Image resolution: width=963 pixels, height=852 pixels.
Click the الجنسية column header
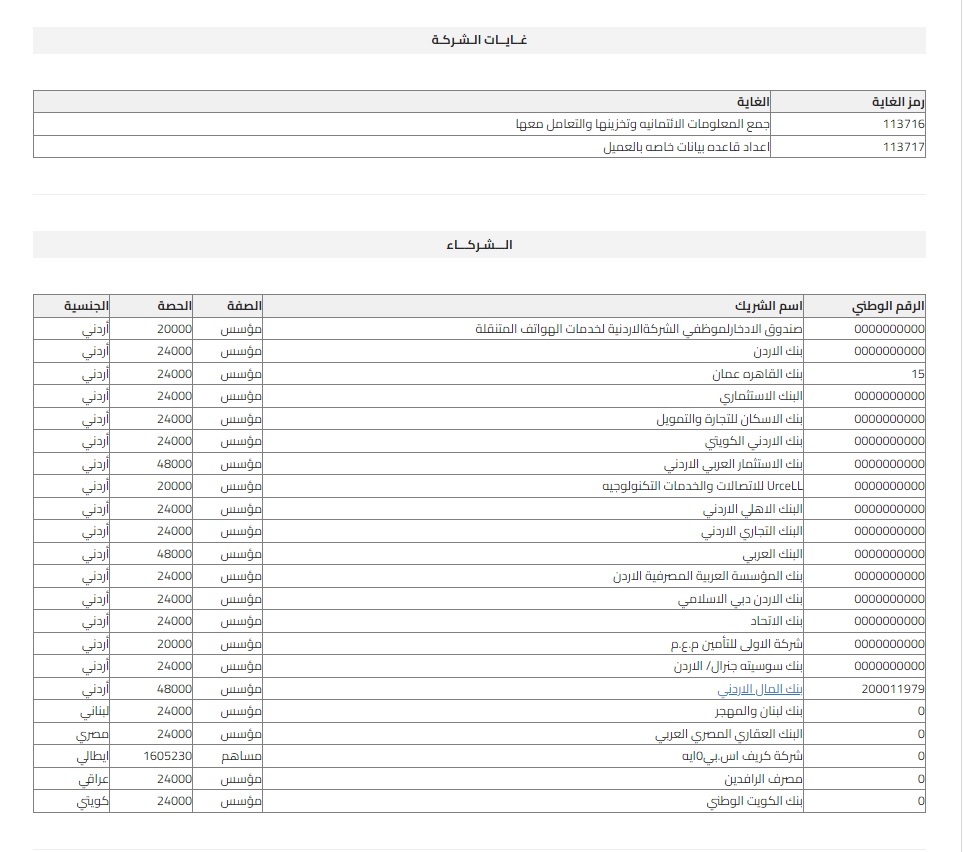(x=87, y=306)
